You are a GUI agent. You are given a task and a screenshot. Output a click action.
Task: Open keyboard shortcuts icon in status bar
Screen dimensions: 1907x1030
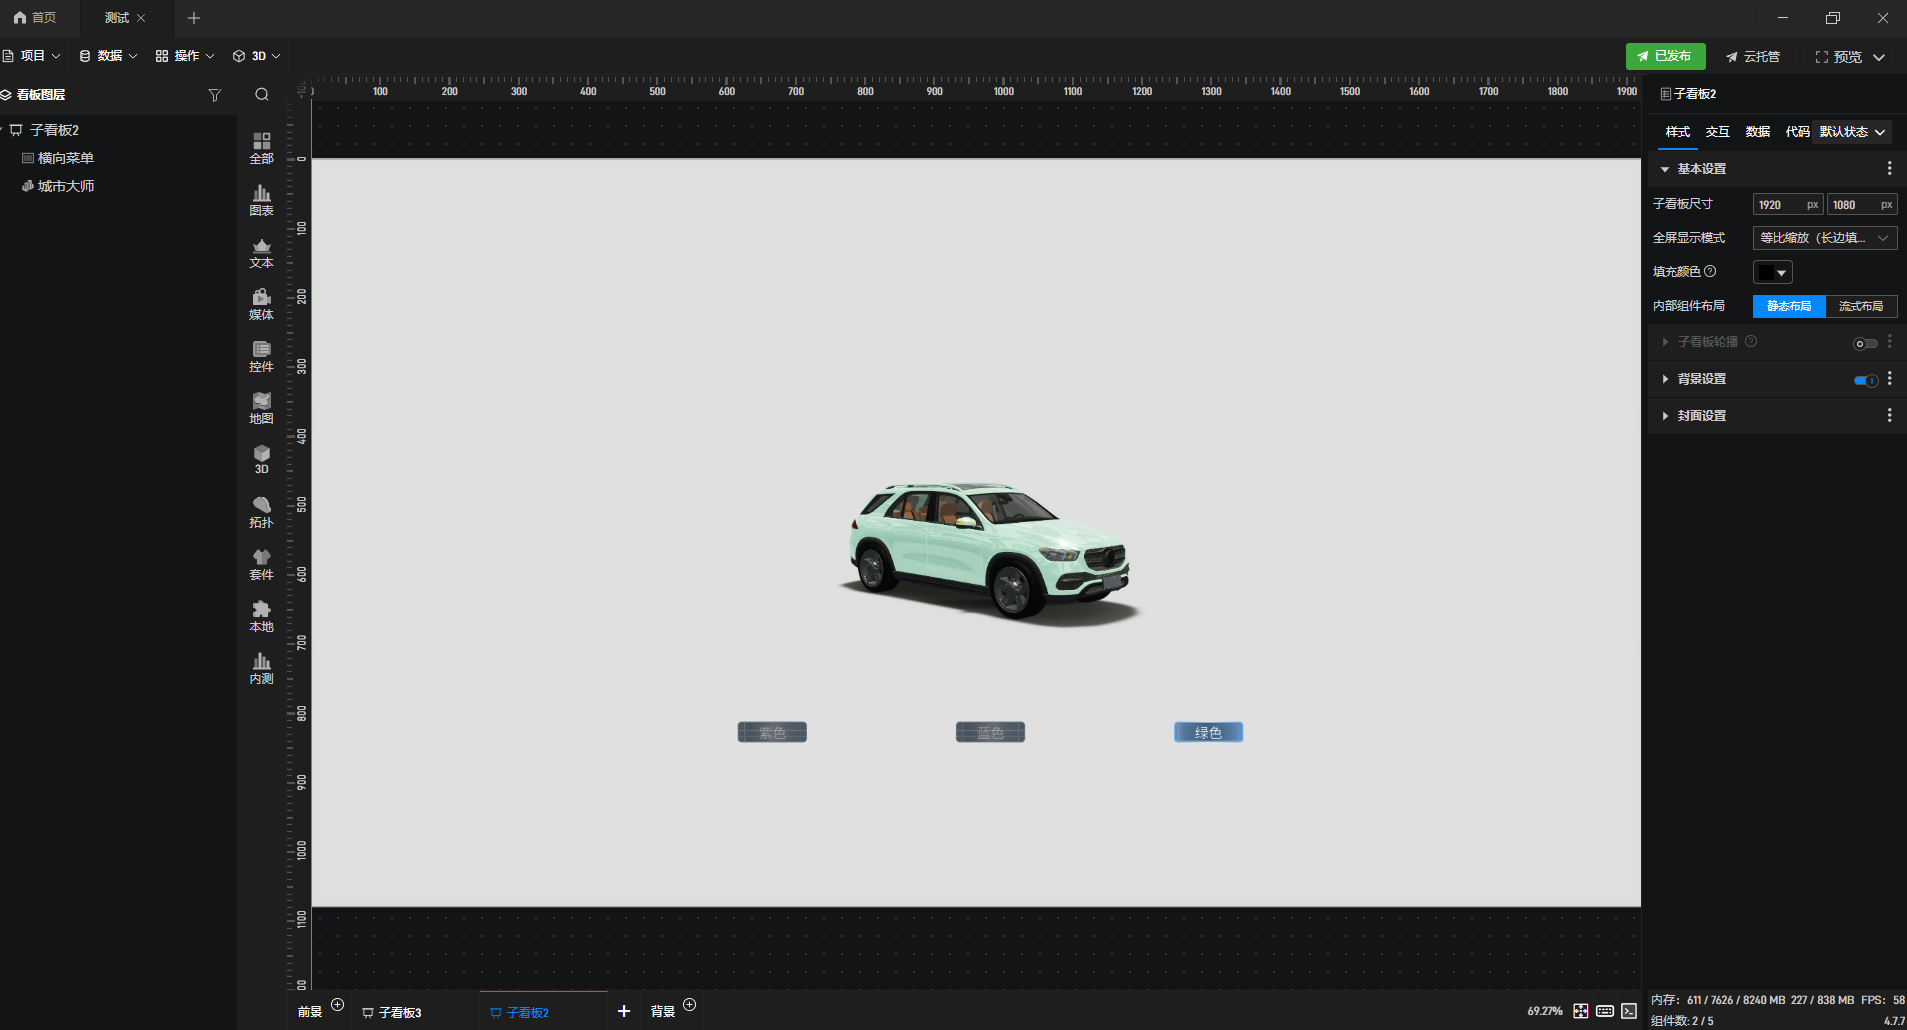[1605, 1011]
